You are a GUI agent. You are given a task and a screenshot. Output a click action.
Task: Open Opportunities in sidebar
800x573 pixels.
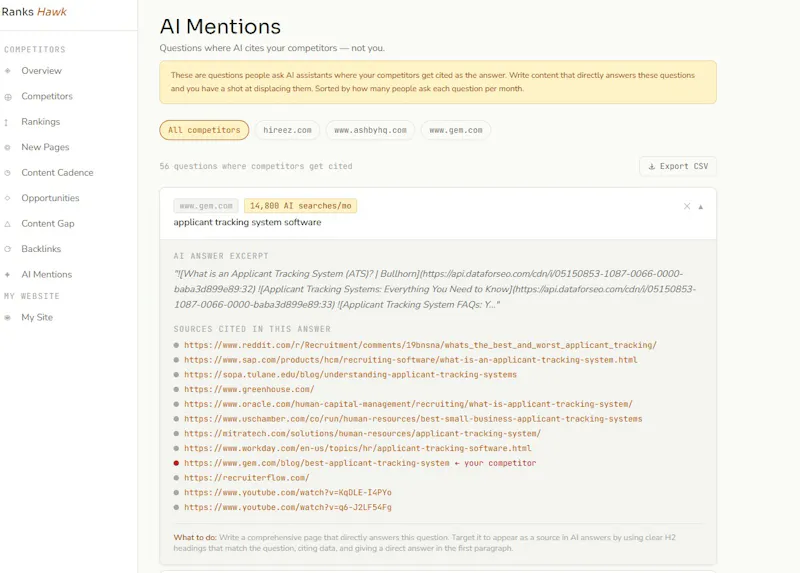pos(50,198)
